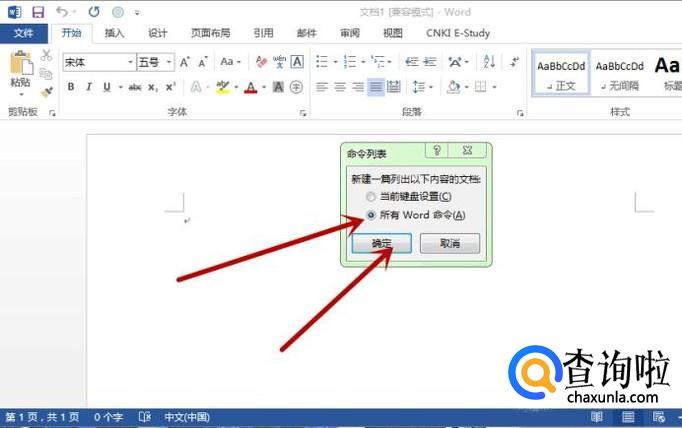The height and width of the screenshot is (428, 682).
Task: Click the word count in status bar
Action: tap(108, 417)
